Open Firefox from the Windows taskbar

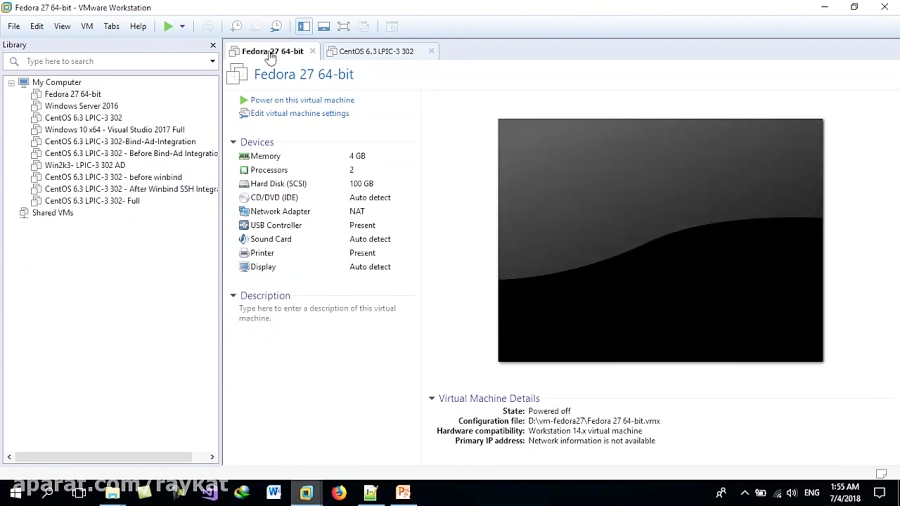click(x=339, y=492)
